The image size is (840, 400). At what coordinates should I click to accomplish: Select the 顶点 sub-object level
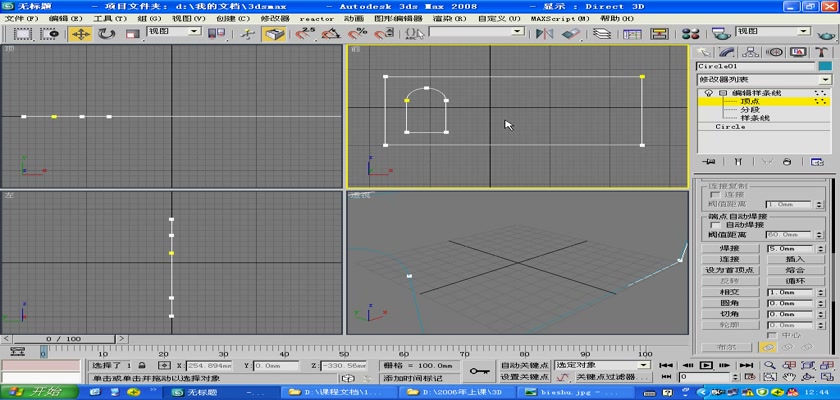[x=749, y=101]
